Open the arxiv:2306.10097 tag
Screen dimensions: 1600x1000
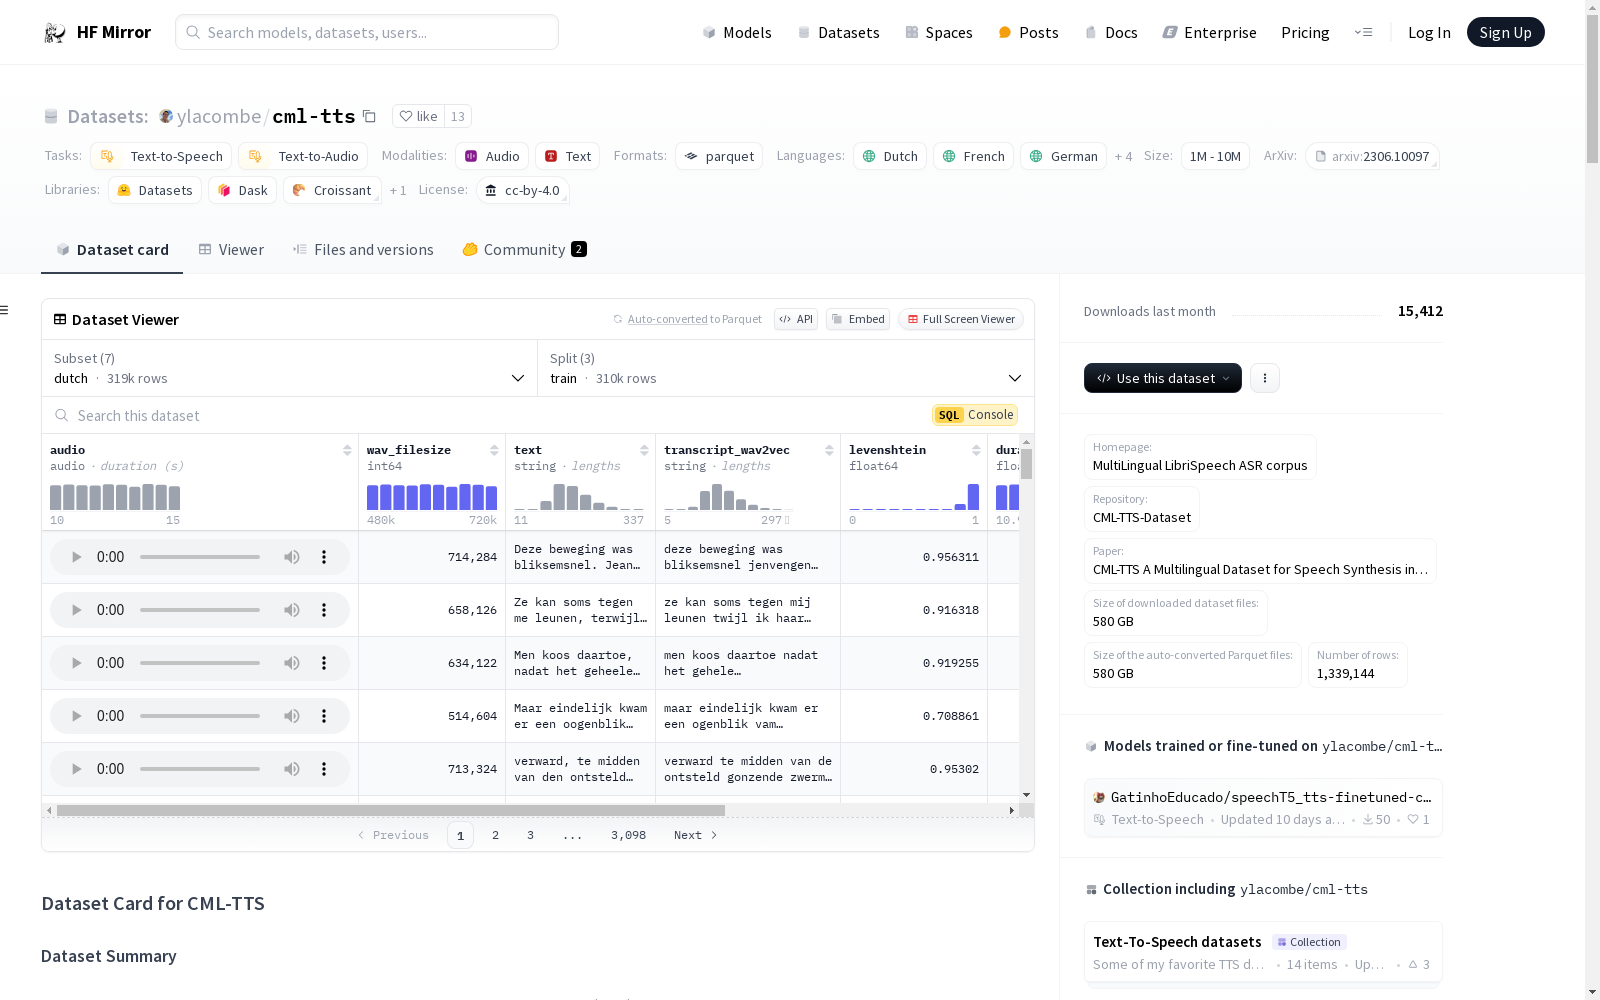point(1372,157)
